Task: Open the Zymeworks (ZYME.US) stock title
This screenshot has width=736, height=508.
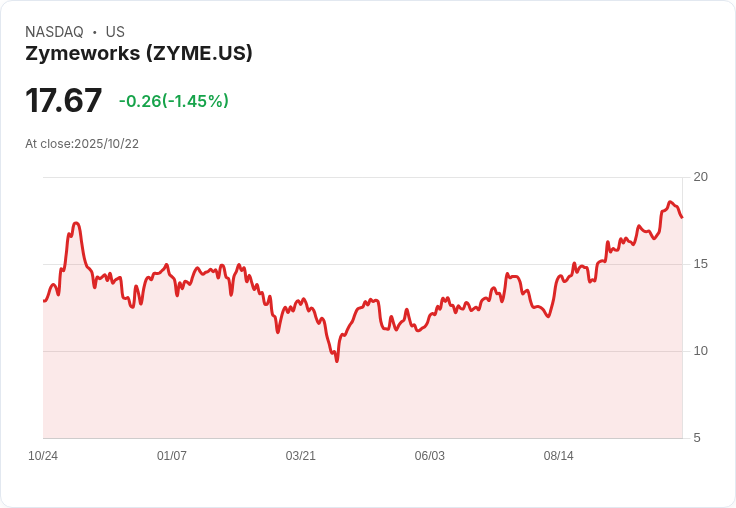Action: [139, 53]
